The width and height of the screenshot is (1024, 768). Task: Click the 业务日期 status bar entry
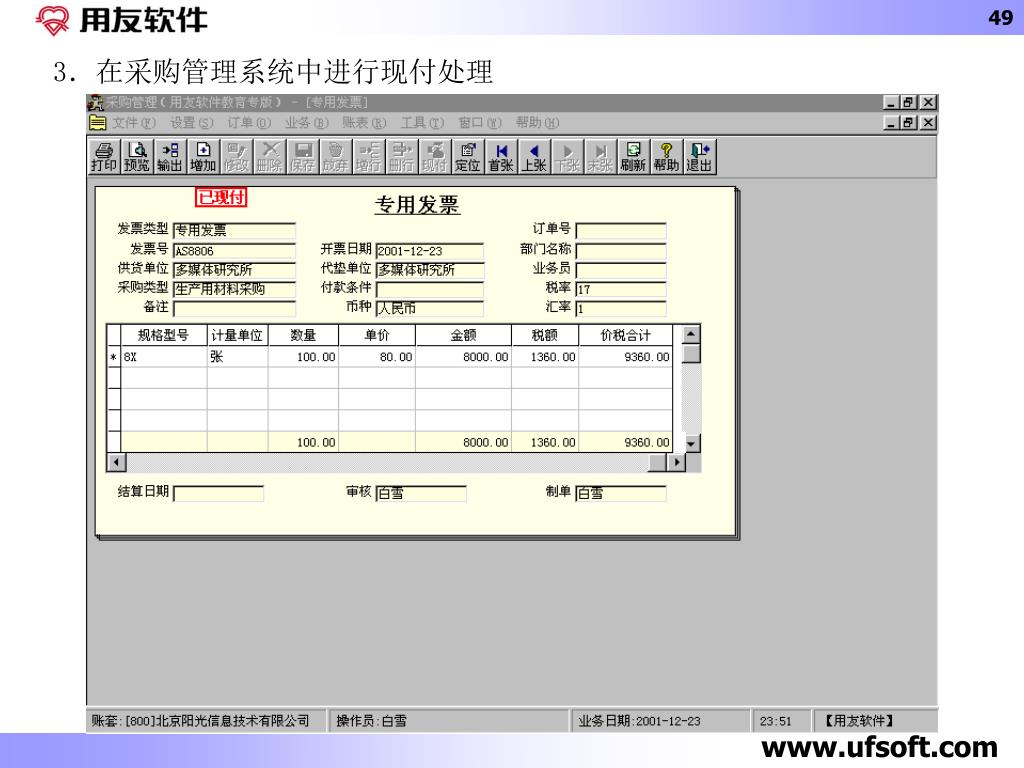click(660, 721)
